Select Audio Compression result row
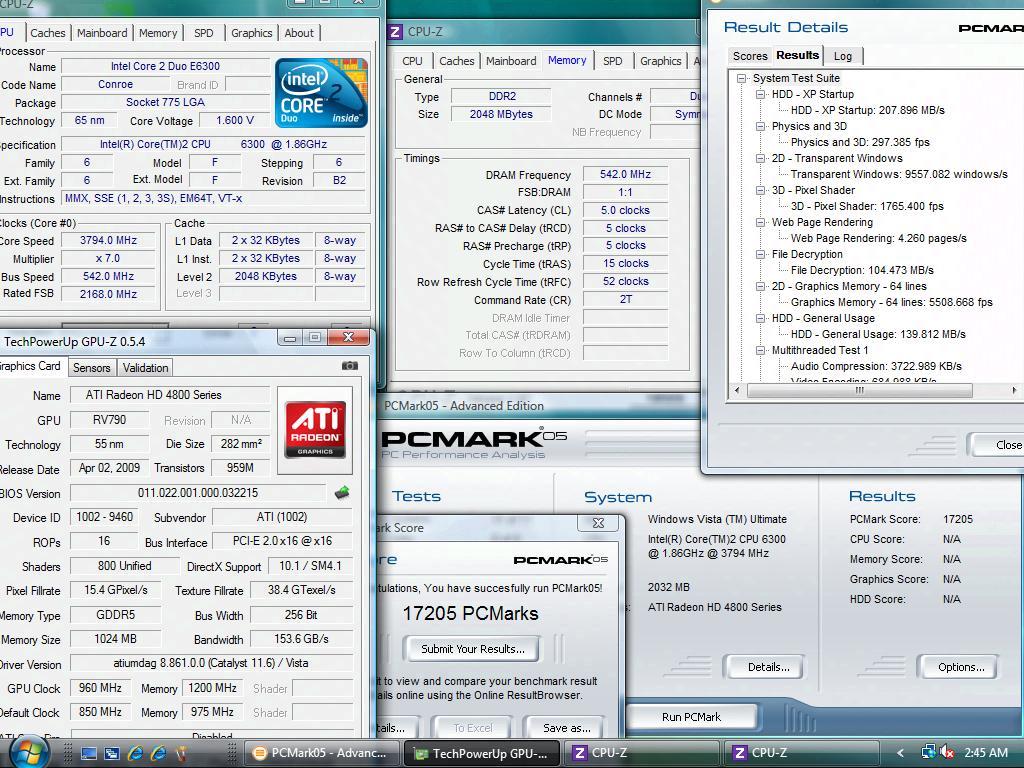This screenshot has width=1024, height=768. [x=876, y=366]
